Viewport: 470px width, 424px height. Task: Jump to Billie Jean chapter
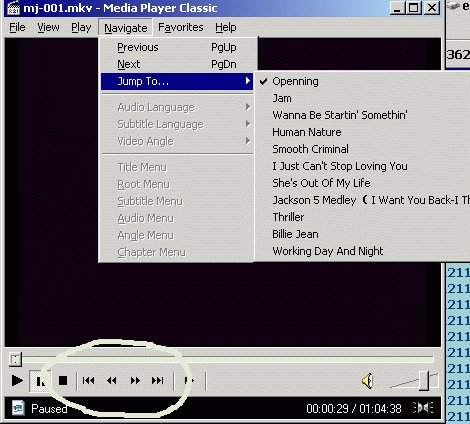[x=363, y=234]
